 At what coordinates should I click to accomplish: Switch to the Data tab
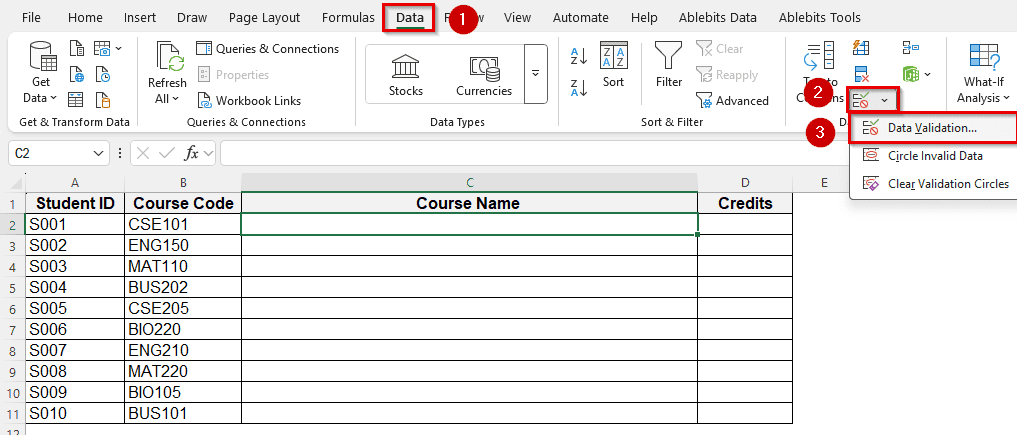coord(409,18)
